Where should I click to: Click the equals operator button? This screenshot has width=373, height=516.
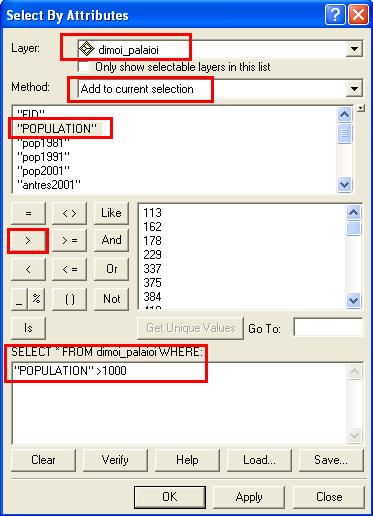pos(28,213)
